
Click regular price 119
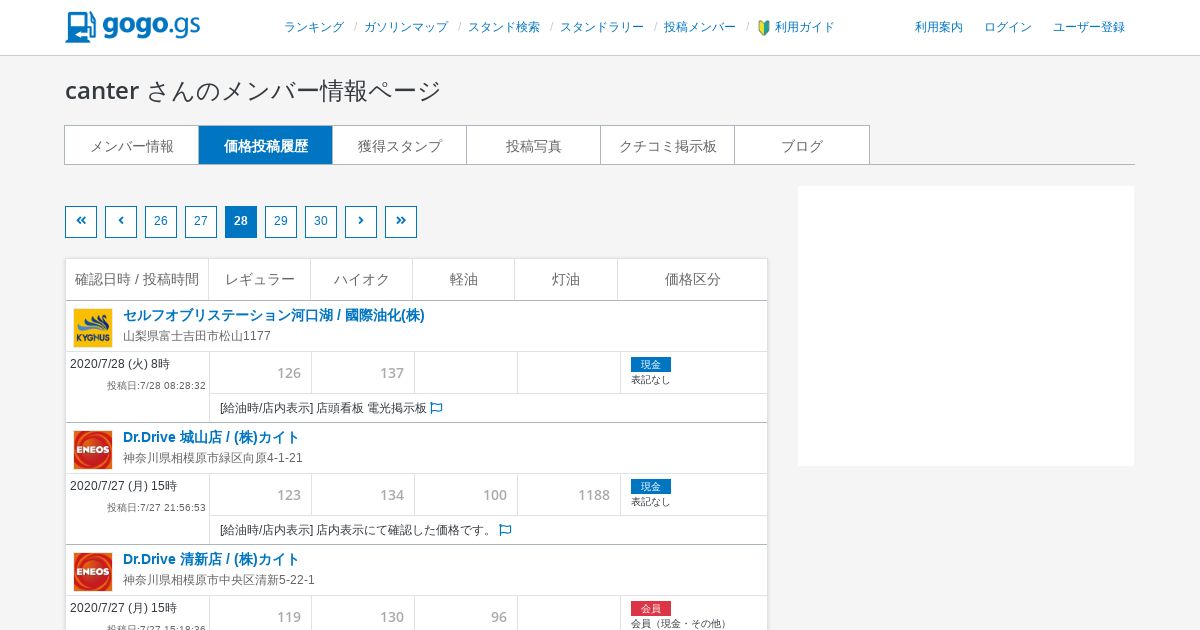point(289,617)
